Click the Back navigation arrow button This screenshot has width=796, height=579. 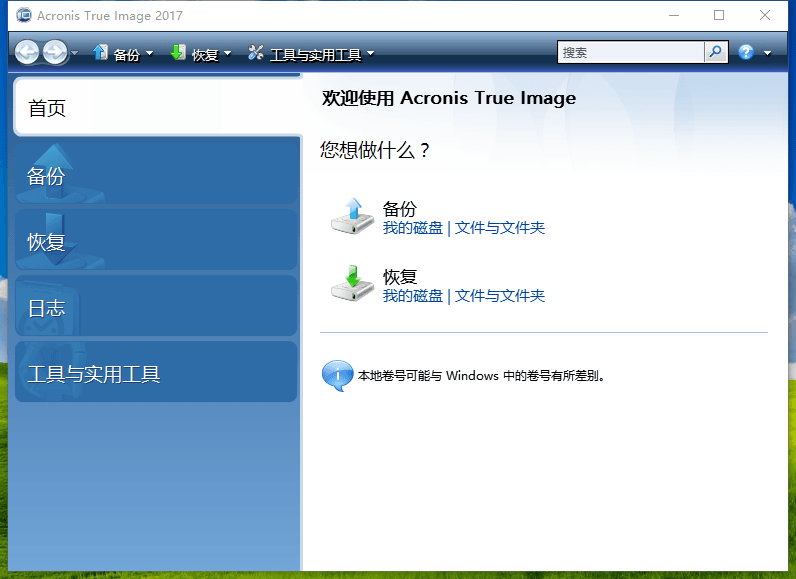27,52
